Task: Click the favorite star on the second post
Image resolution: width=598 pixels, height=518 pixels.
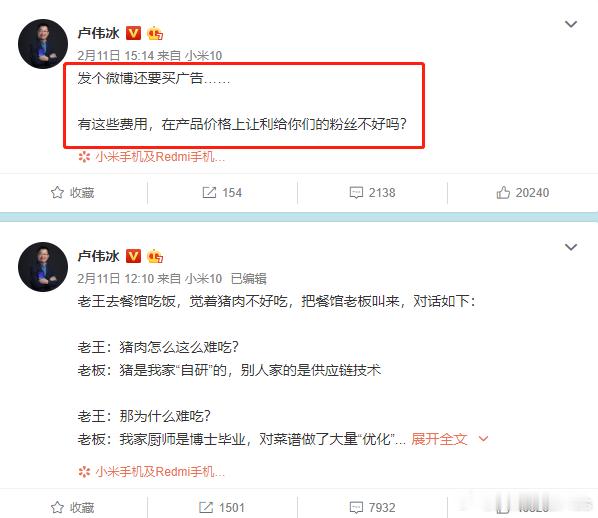Action: (57, 507)
